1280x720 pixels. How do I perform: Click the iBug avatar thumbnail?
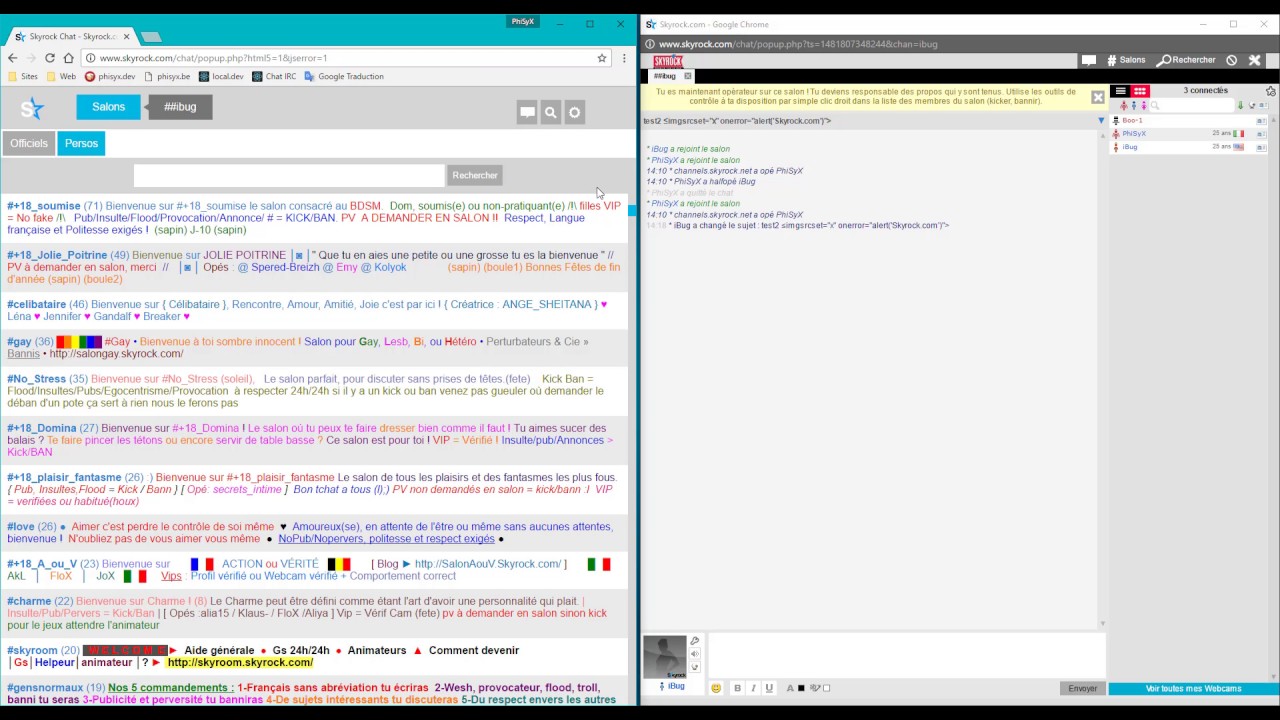pos(665,657)
